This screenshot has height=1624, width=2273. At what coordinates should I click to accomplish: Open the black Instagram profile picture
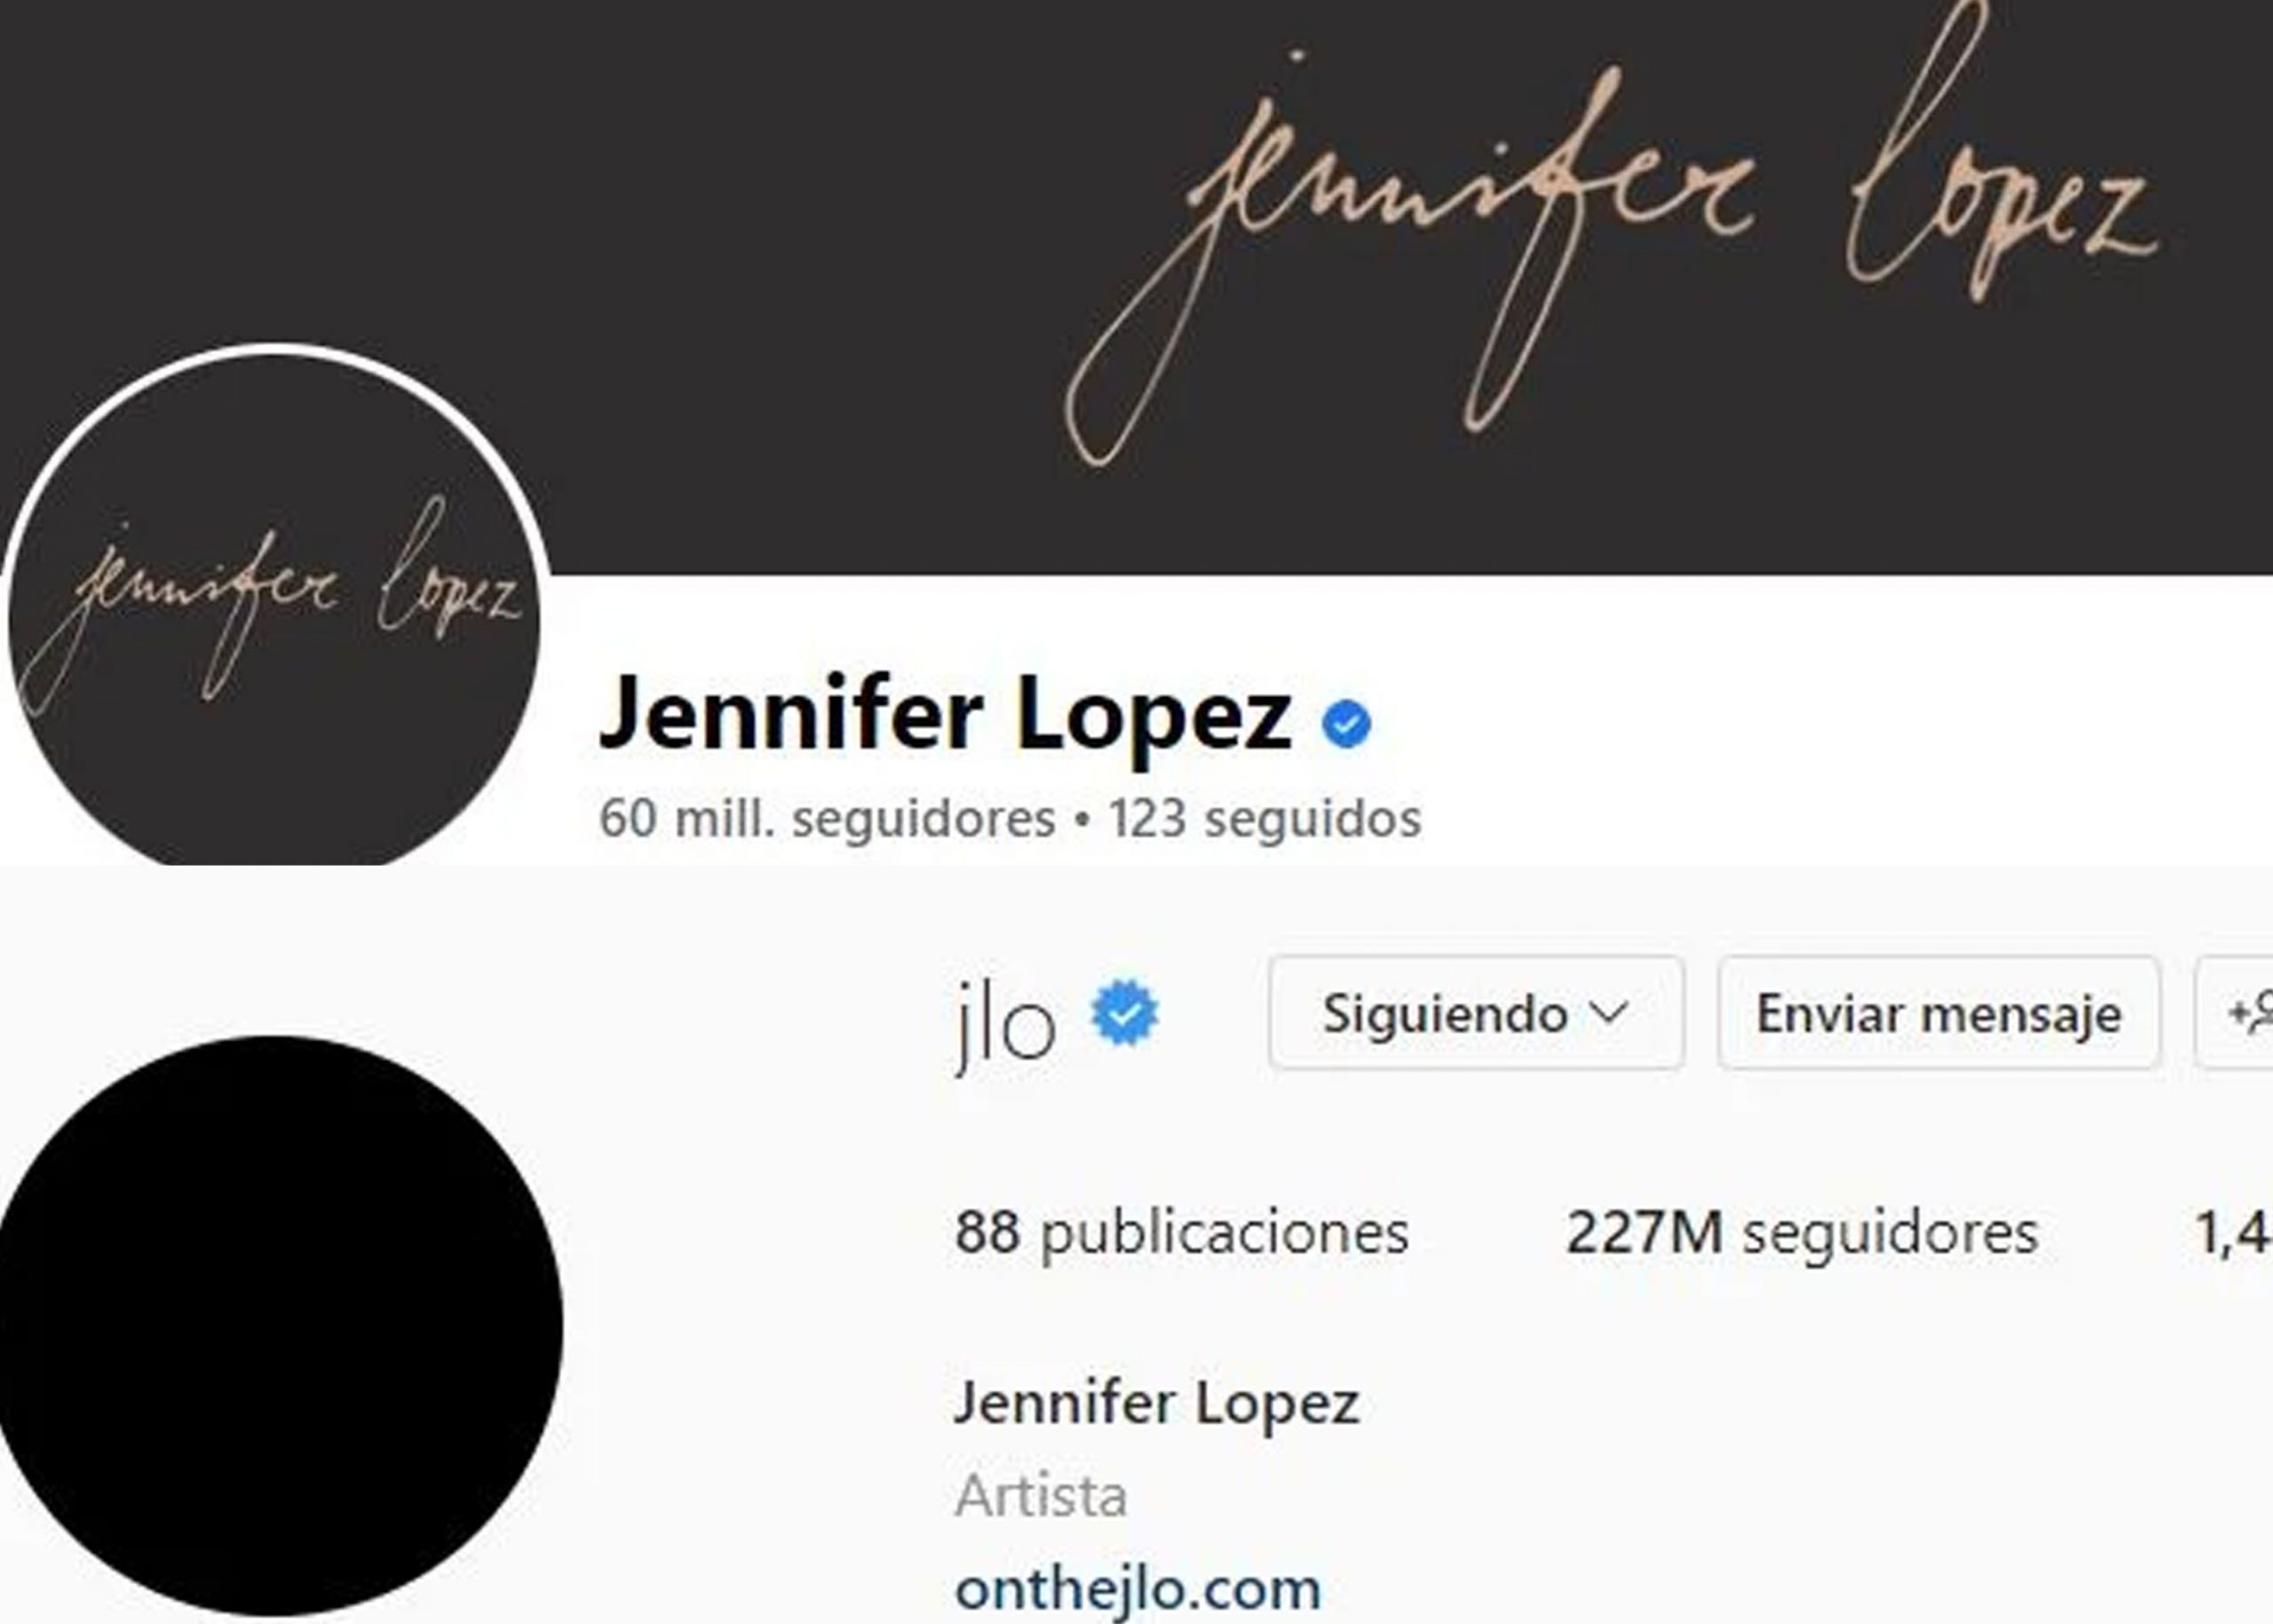coord(279,1327)
